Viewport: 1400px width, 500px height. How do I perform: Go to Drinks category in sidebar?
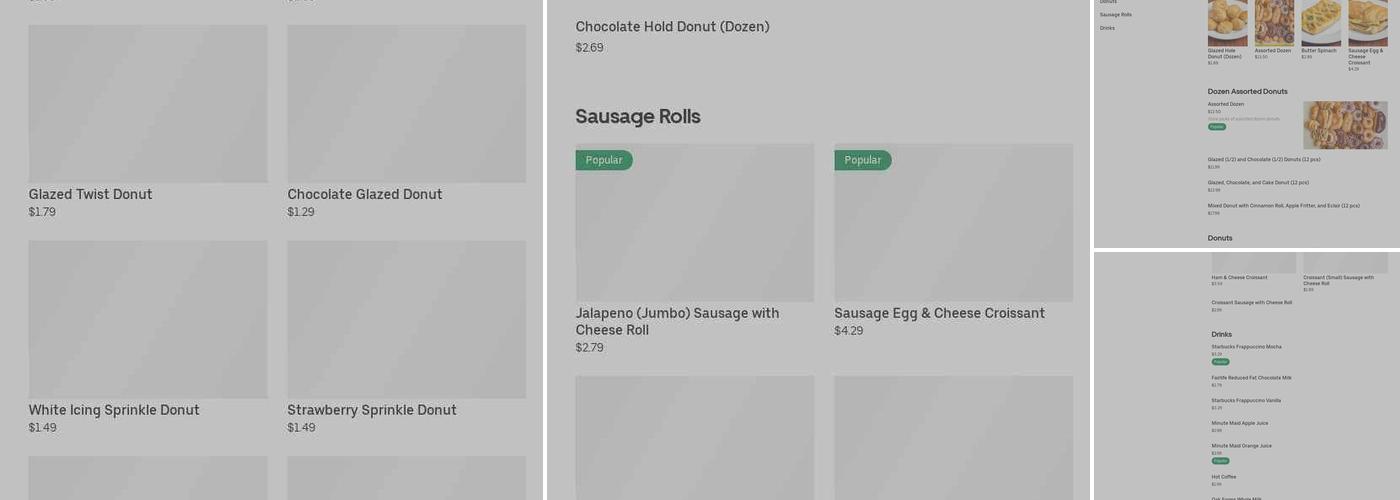[1107, 28]
